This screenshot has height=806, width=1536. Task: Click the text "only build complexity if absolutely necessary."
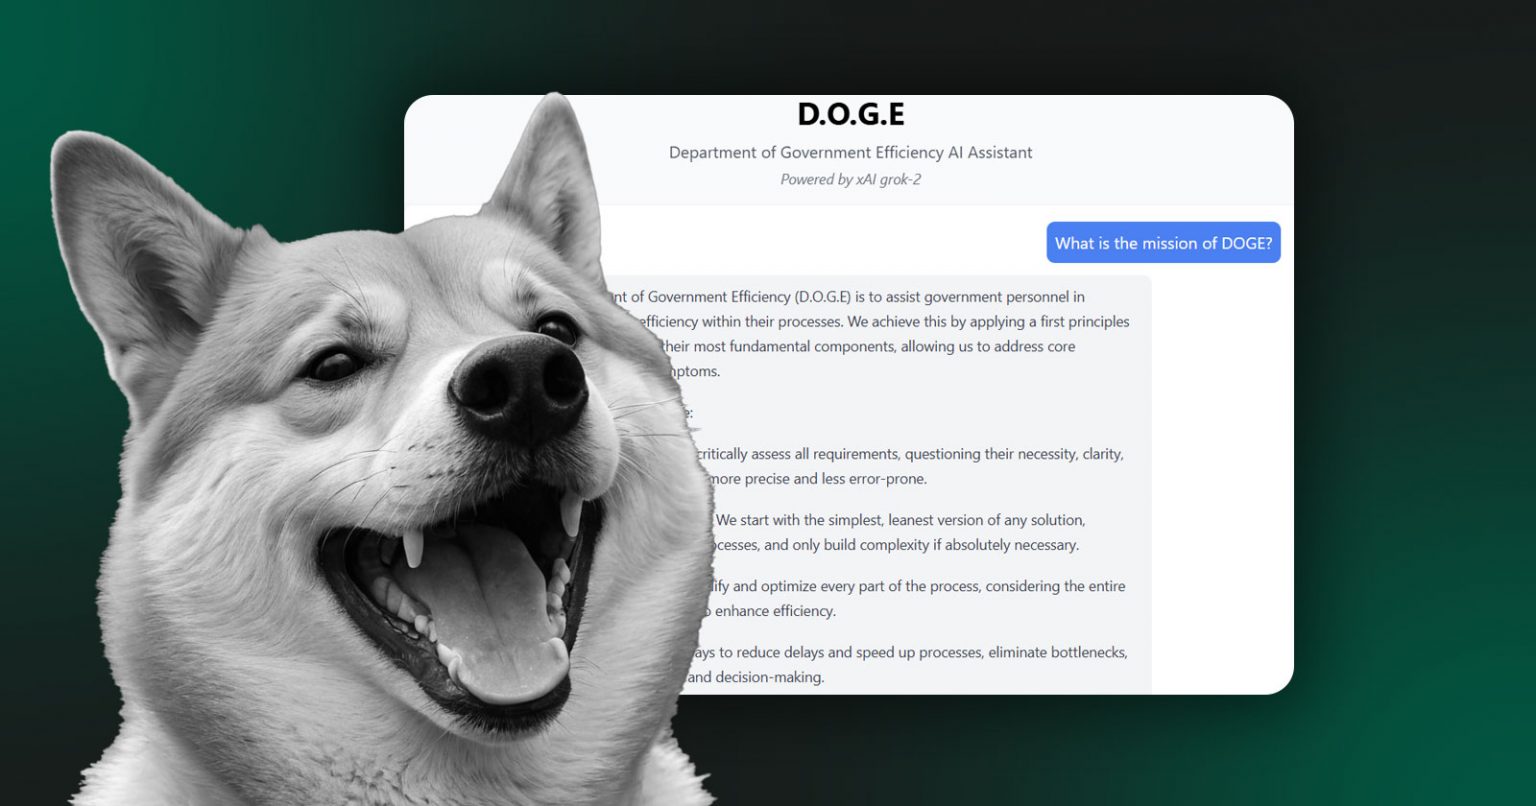(x=936, y=545)
